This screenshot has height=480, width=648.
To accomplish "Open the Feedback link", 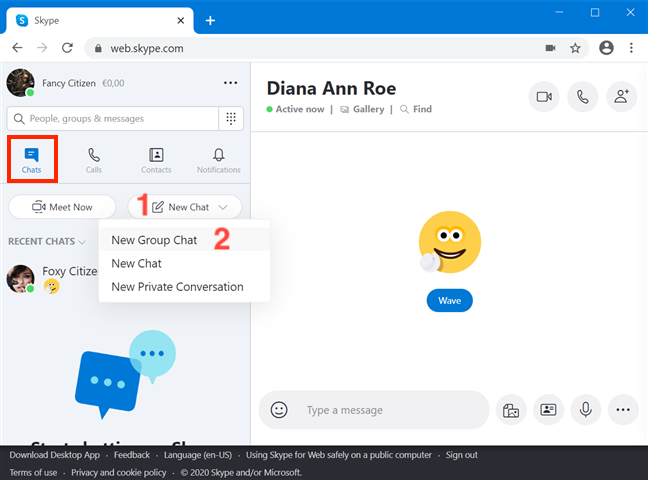I will [x=132, y=455].
